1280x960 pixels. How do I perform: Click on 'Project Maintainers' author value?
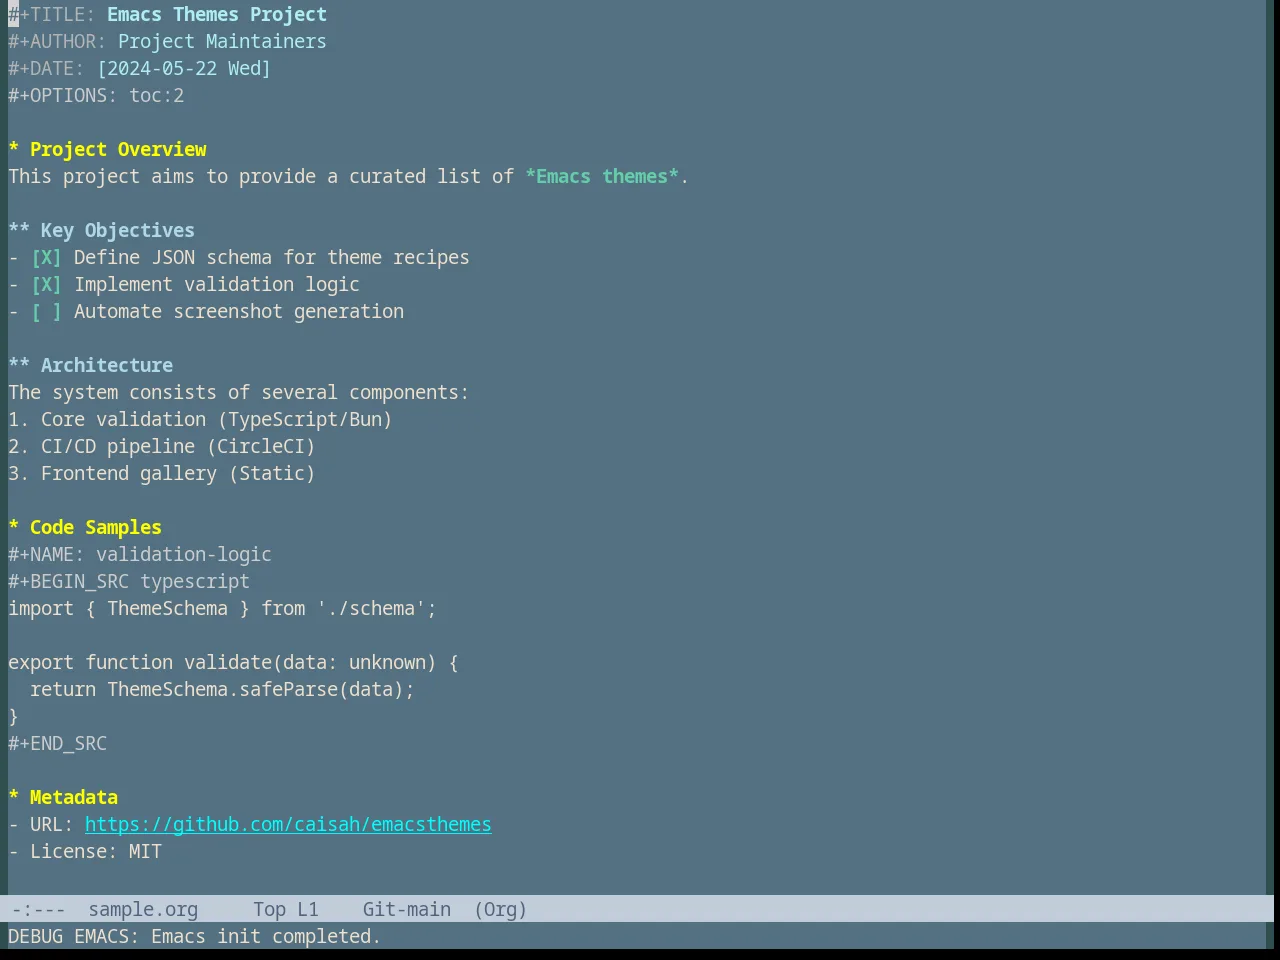[x=222, y=42]
